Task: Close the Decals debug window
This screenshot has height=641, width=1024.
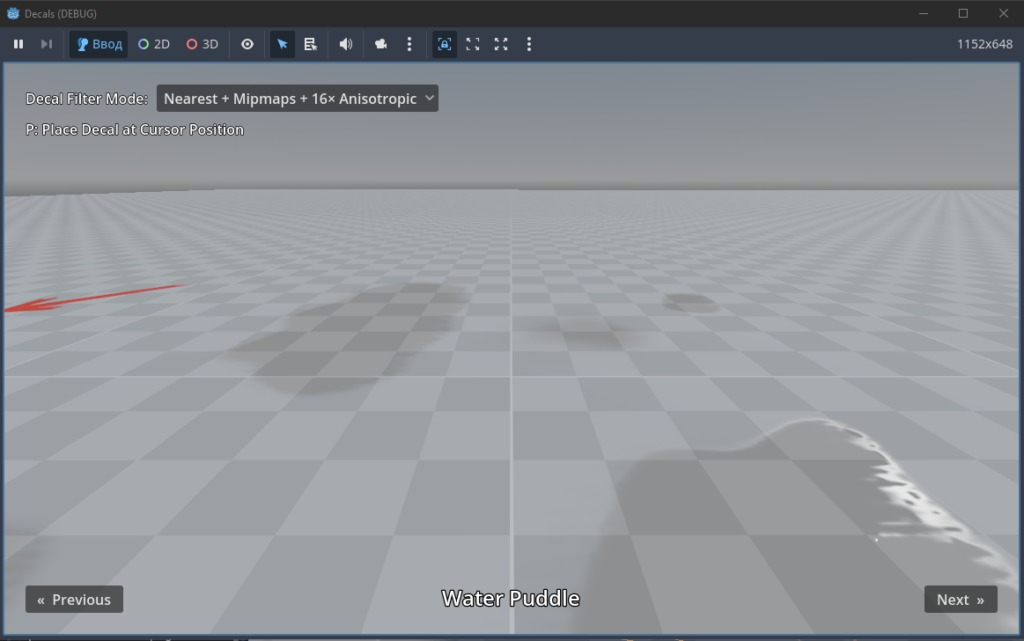Action: pyautogui.click(x=1004, y=13)
